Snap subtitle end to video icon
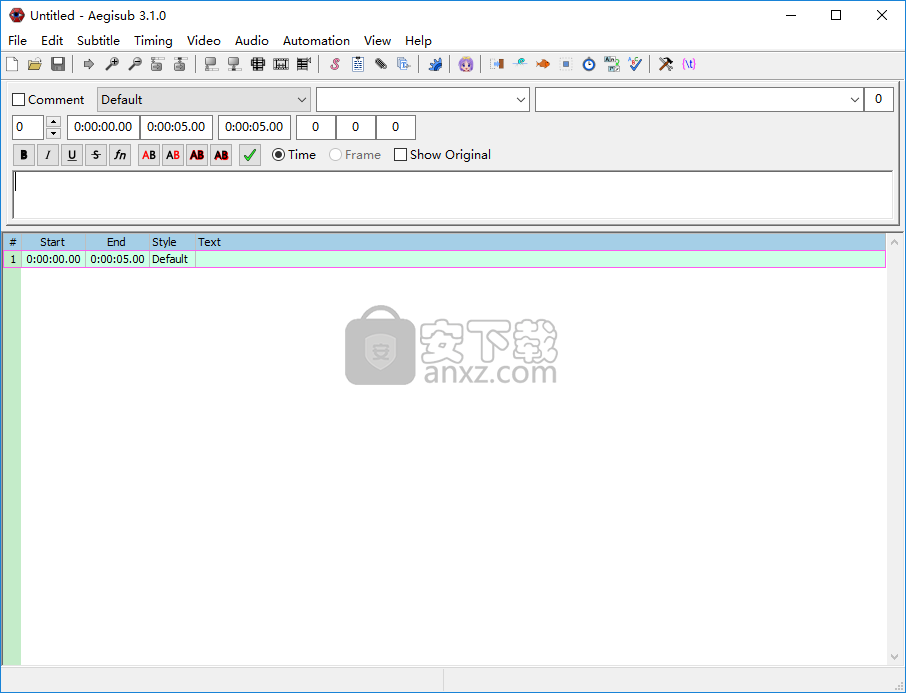The width and height of the screenshot is (906, 693). 180,64
